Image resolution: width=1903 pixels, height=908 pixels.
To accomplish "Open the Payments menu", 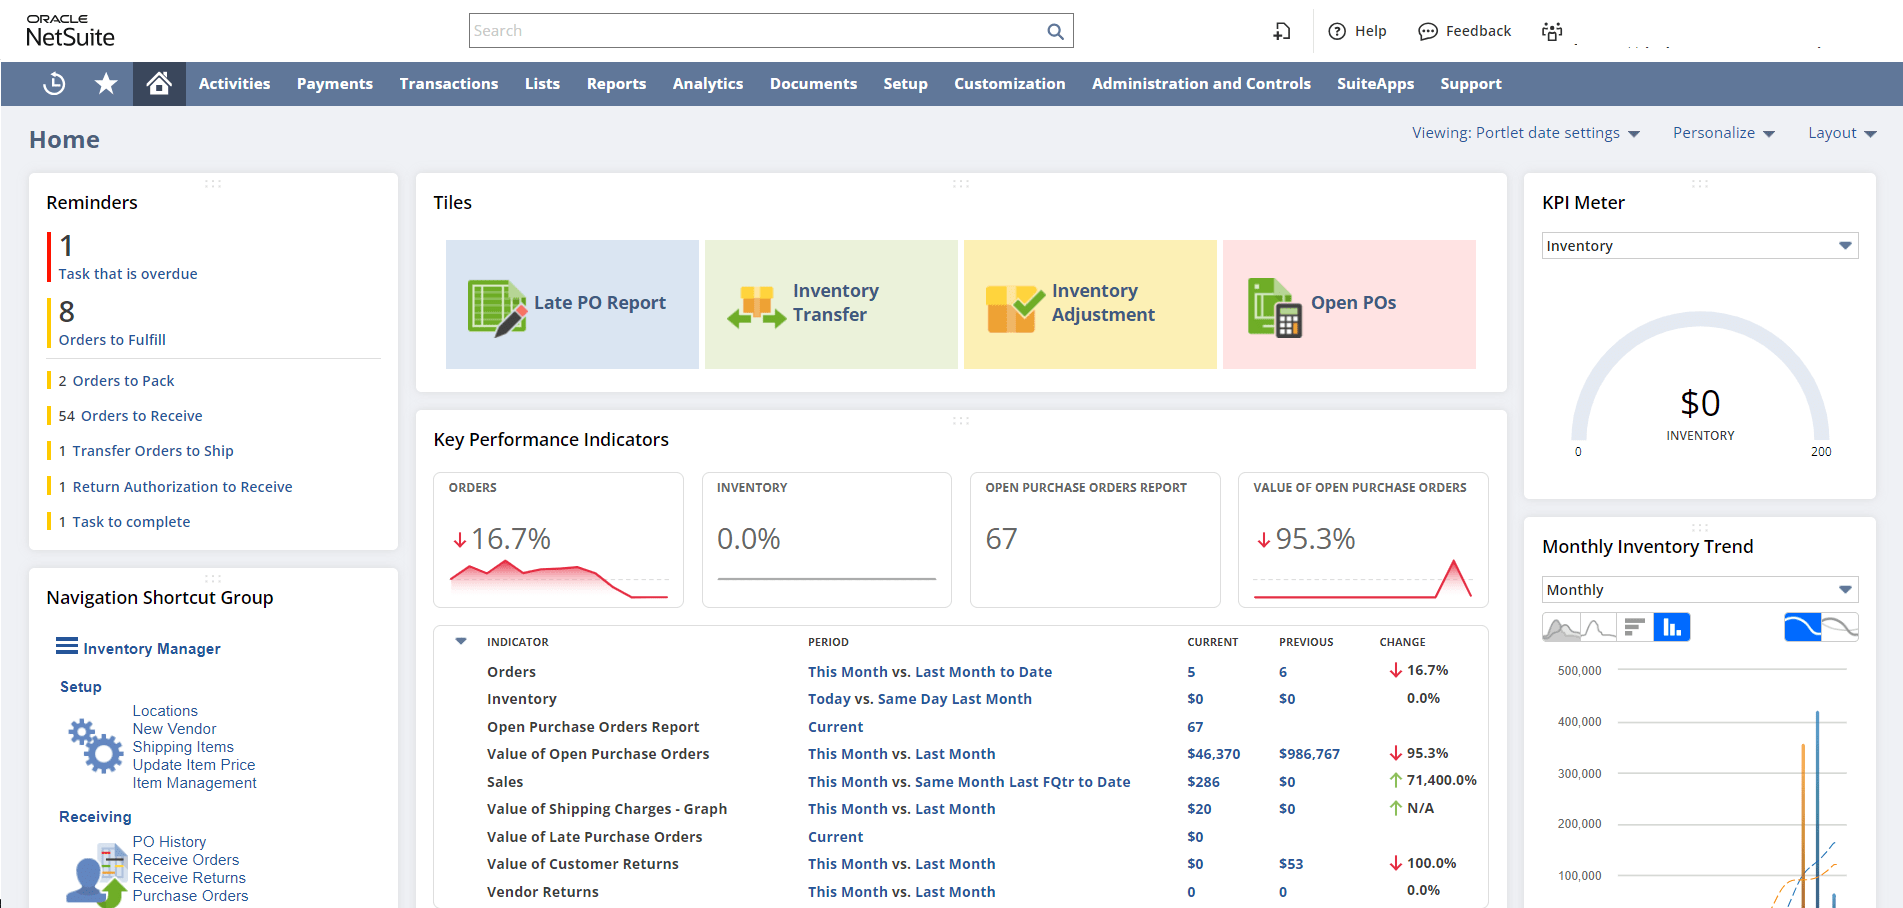I will (x=335, y=84).
